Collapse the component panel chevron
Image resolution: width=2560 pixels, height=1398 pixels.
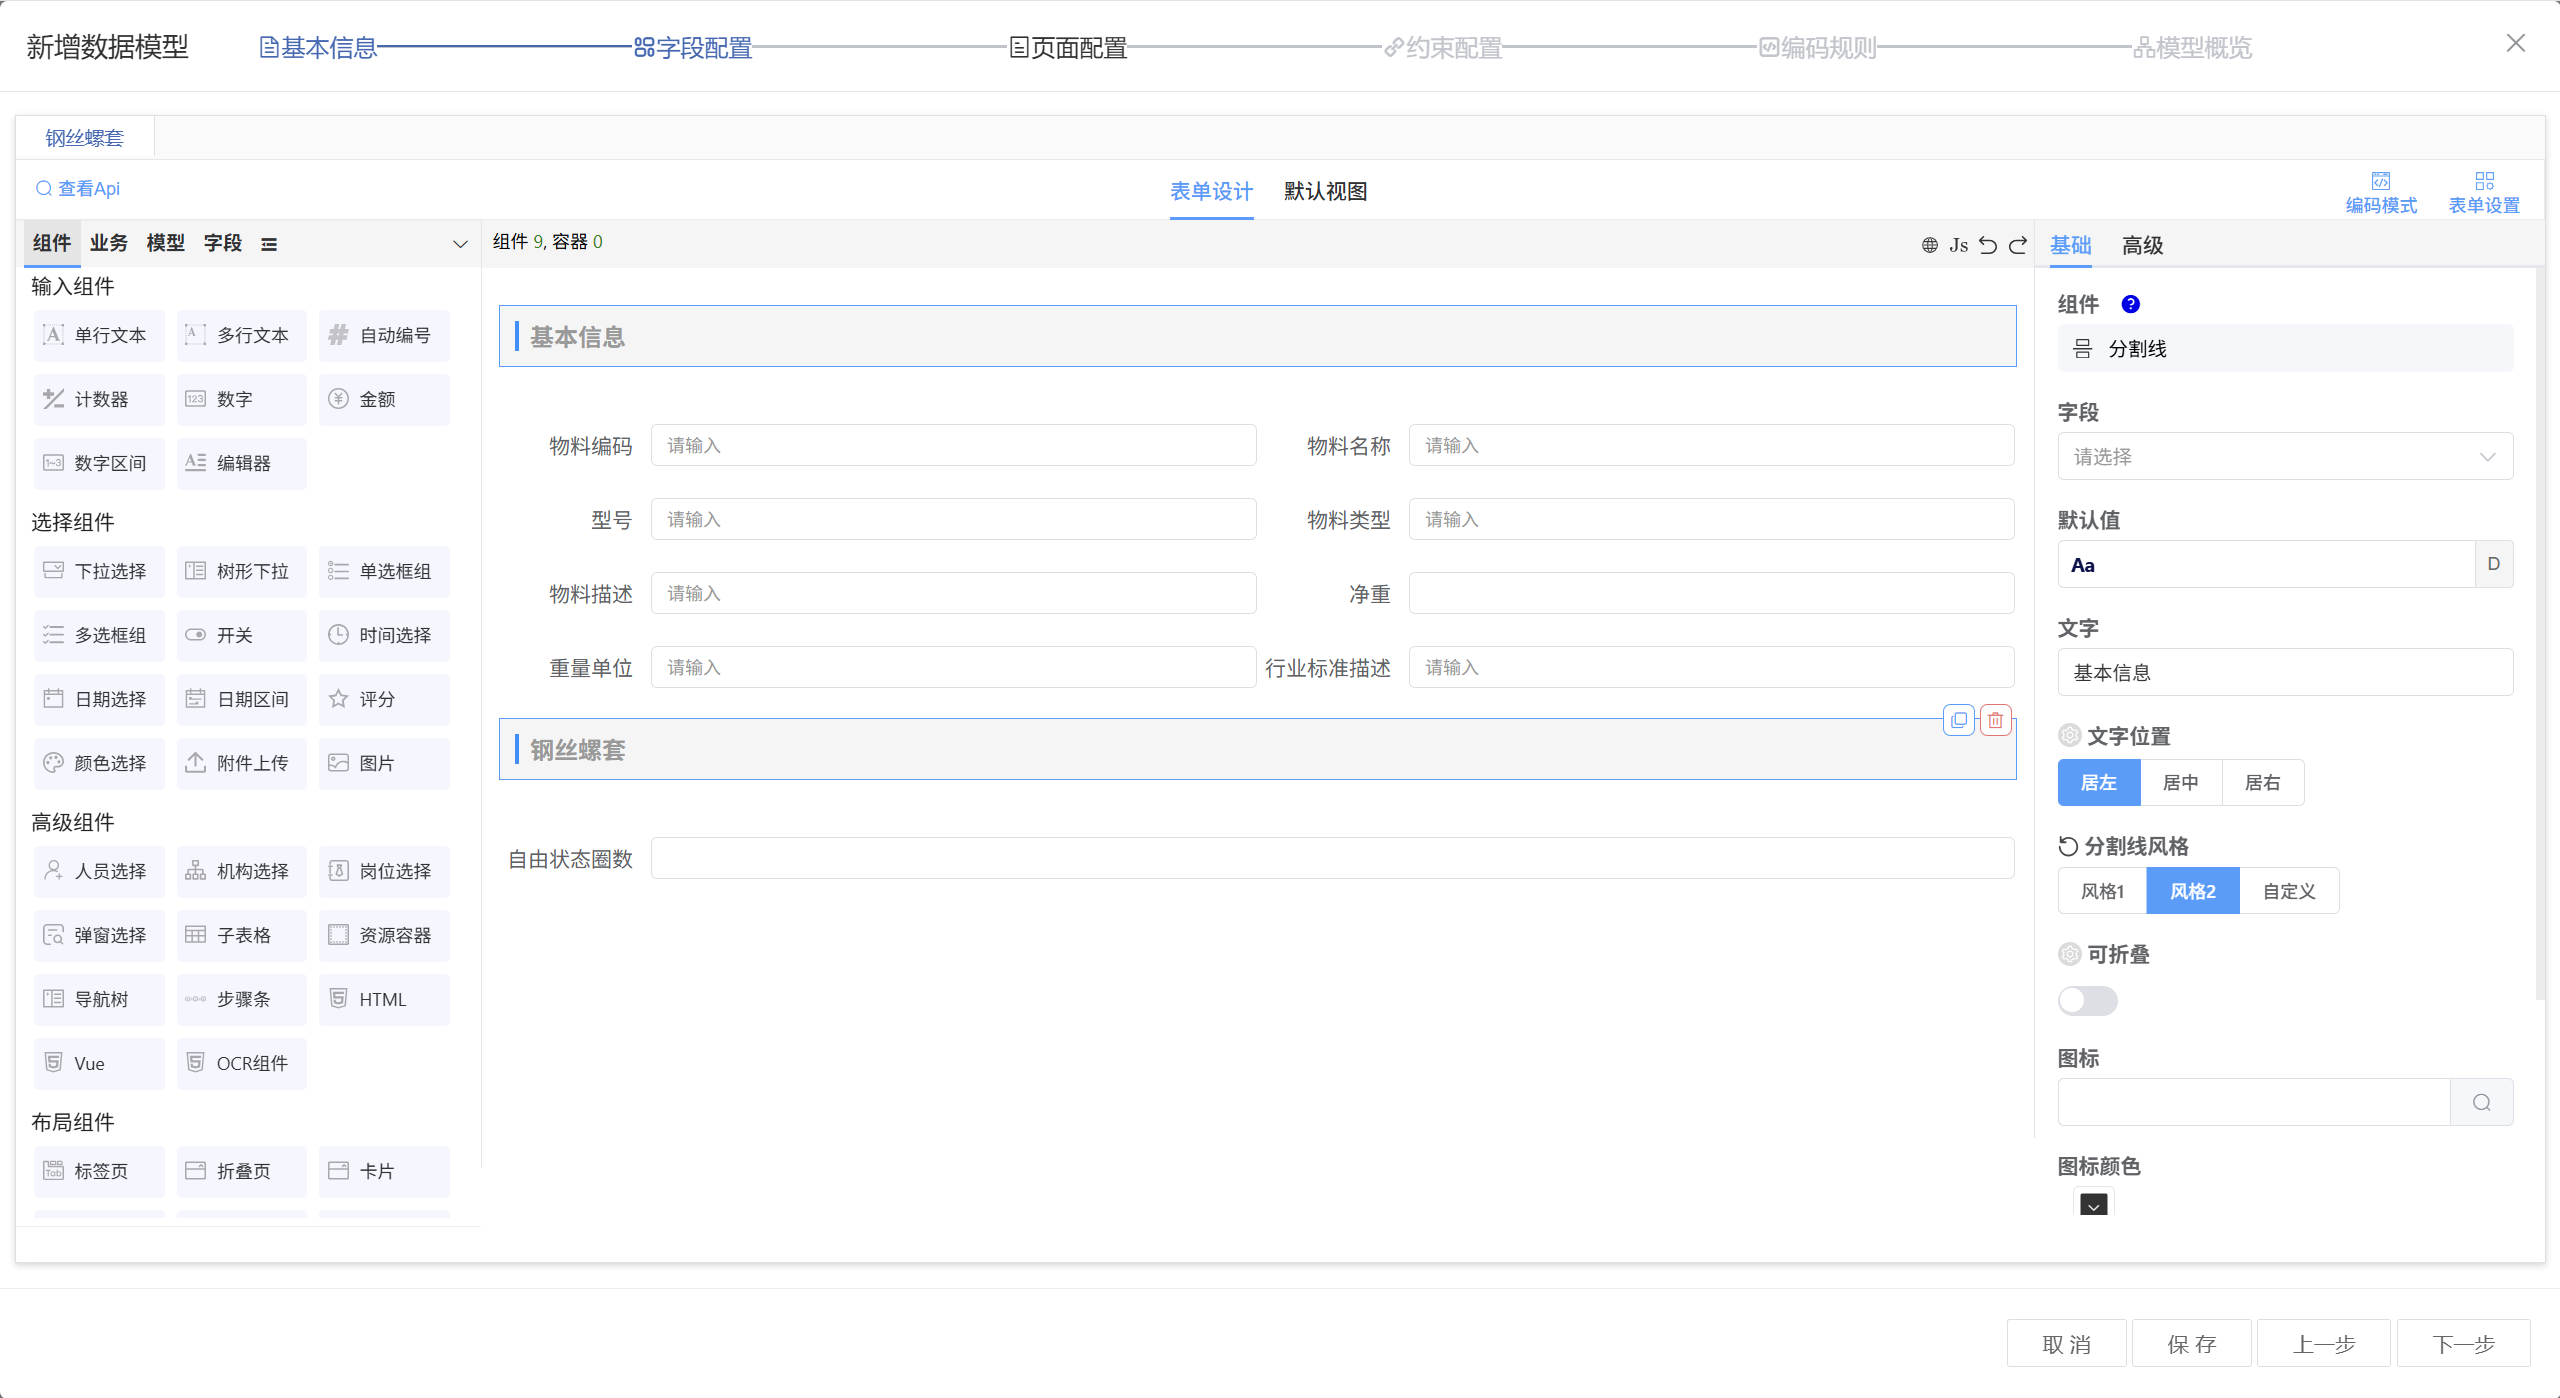pos(460,244)
